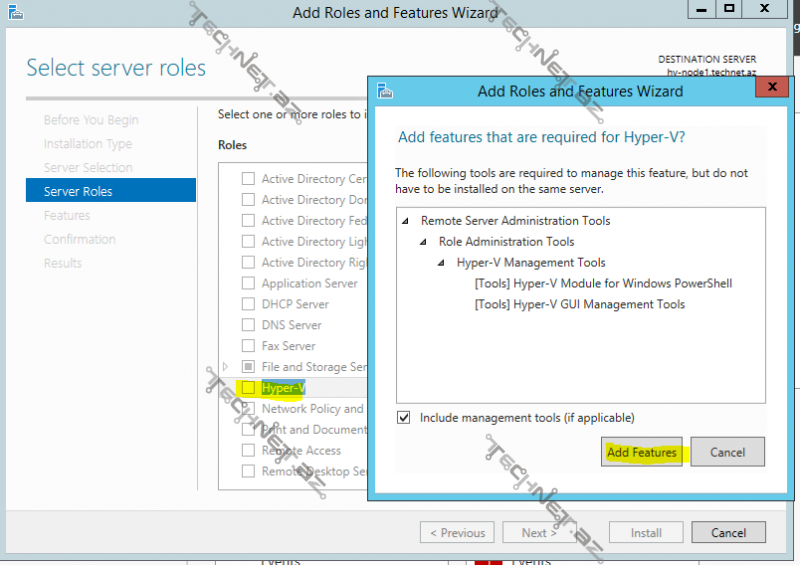Select the DHCP Server role label

[x=295, y=304]
